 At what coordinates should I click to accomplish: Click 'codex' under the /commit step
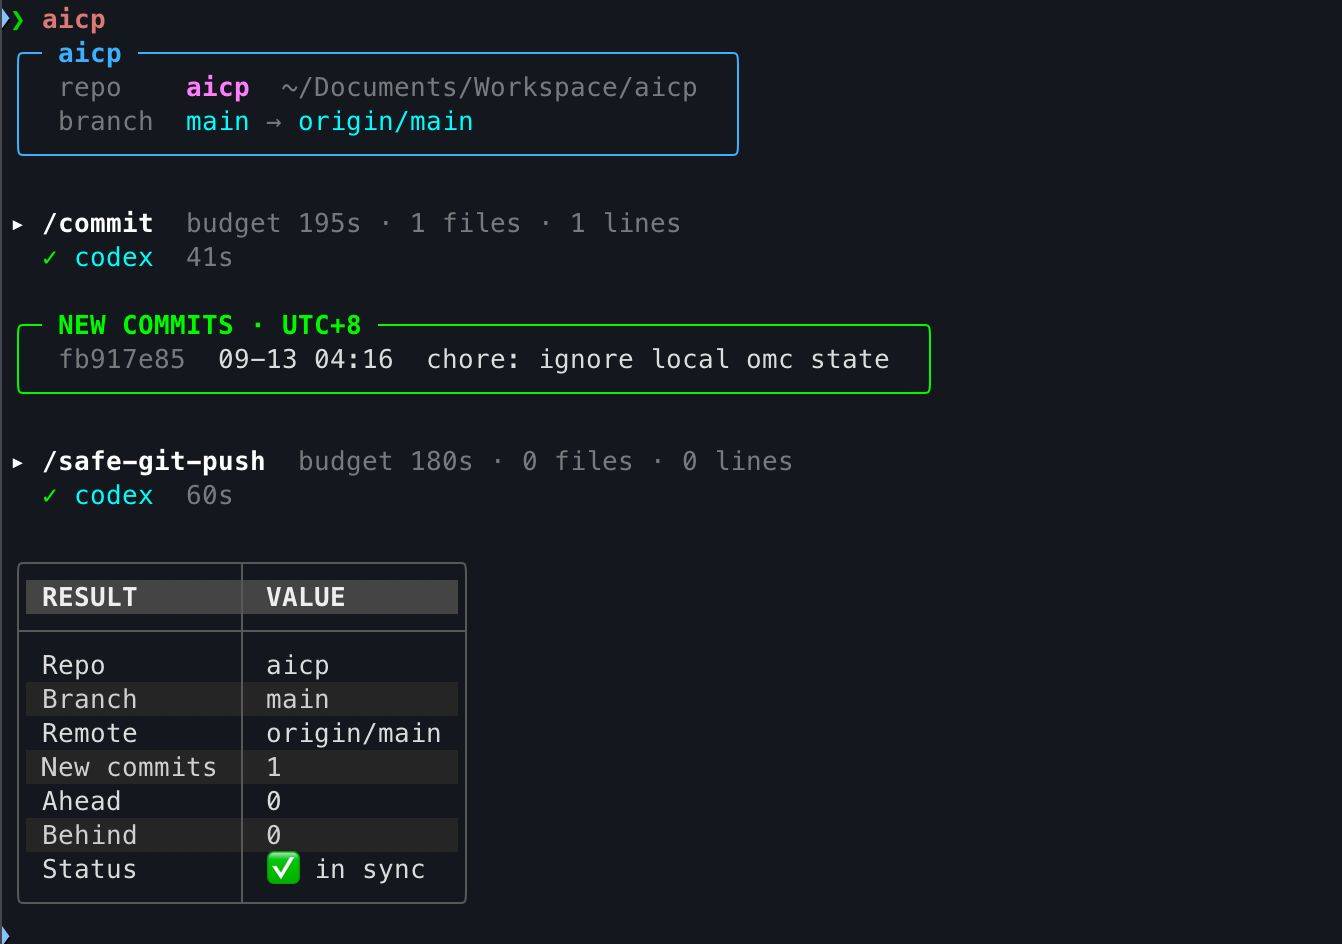pos(114,258)
